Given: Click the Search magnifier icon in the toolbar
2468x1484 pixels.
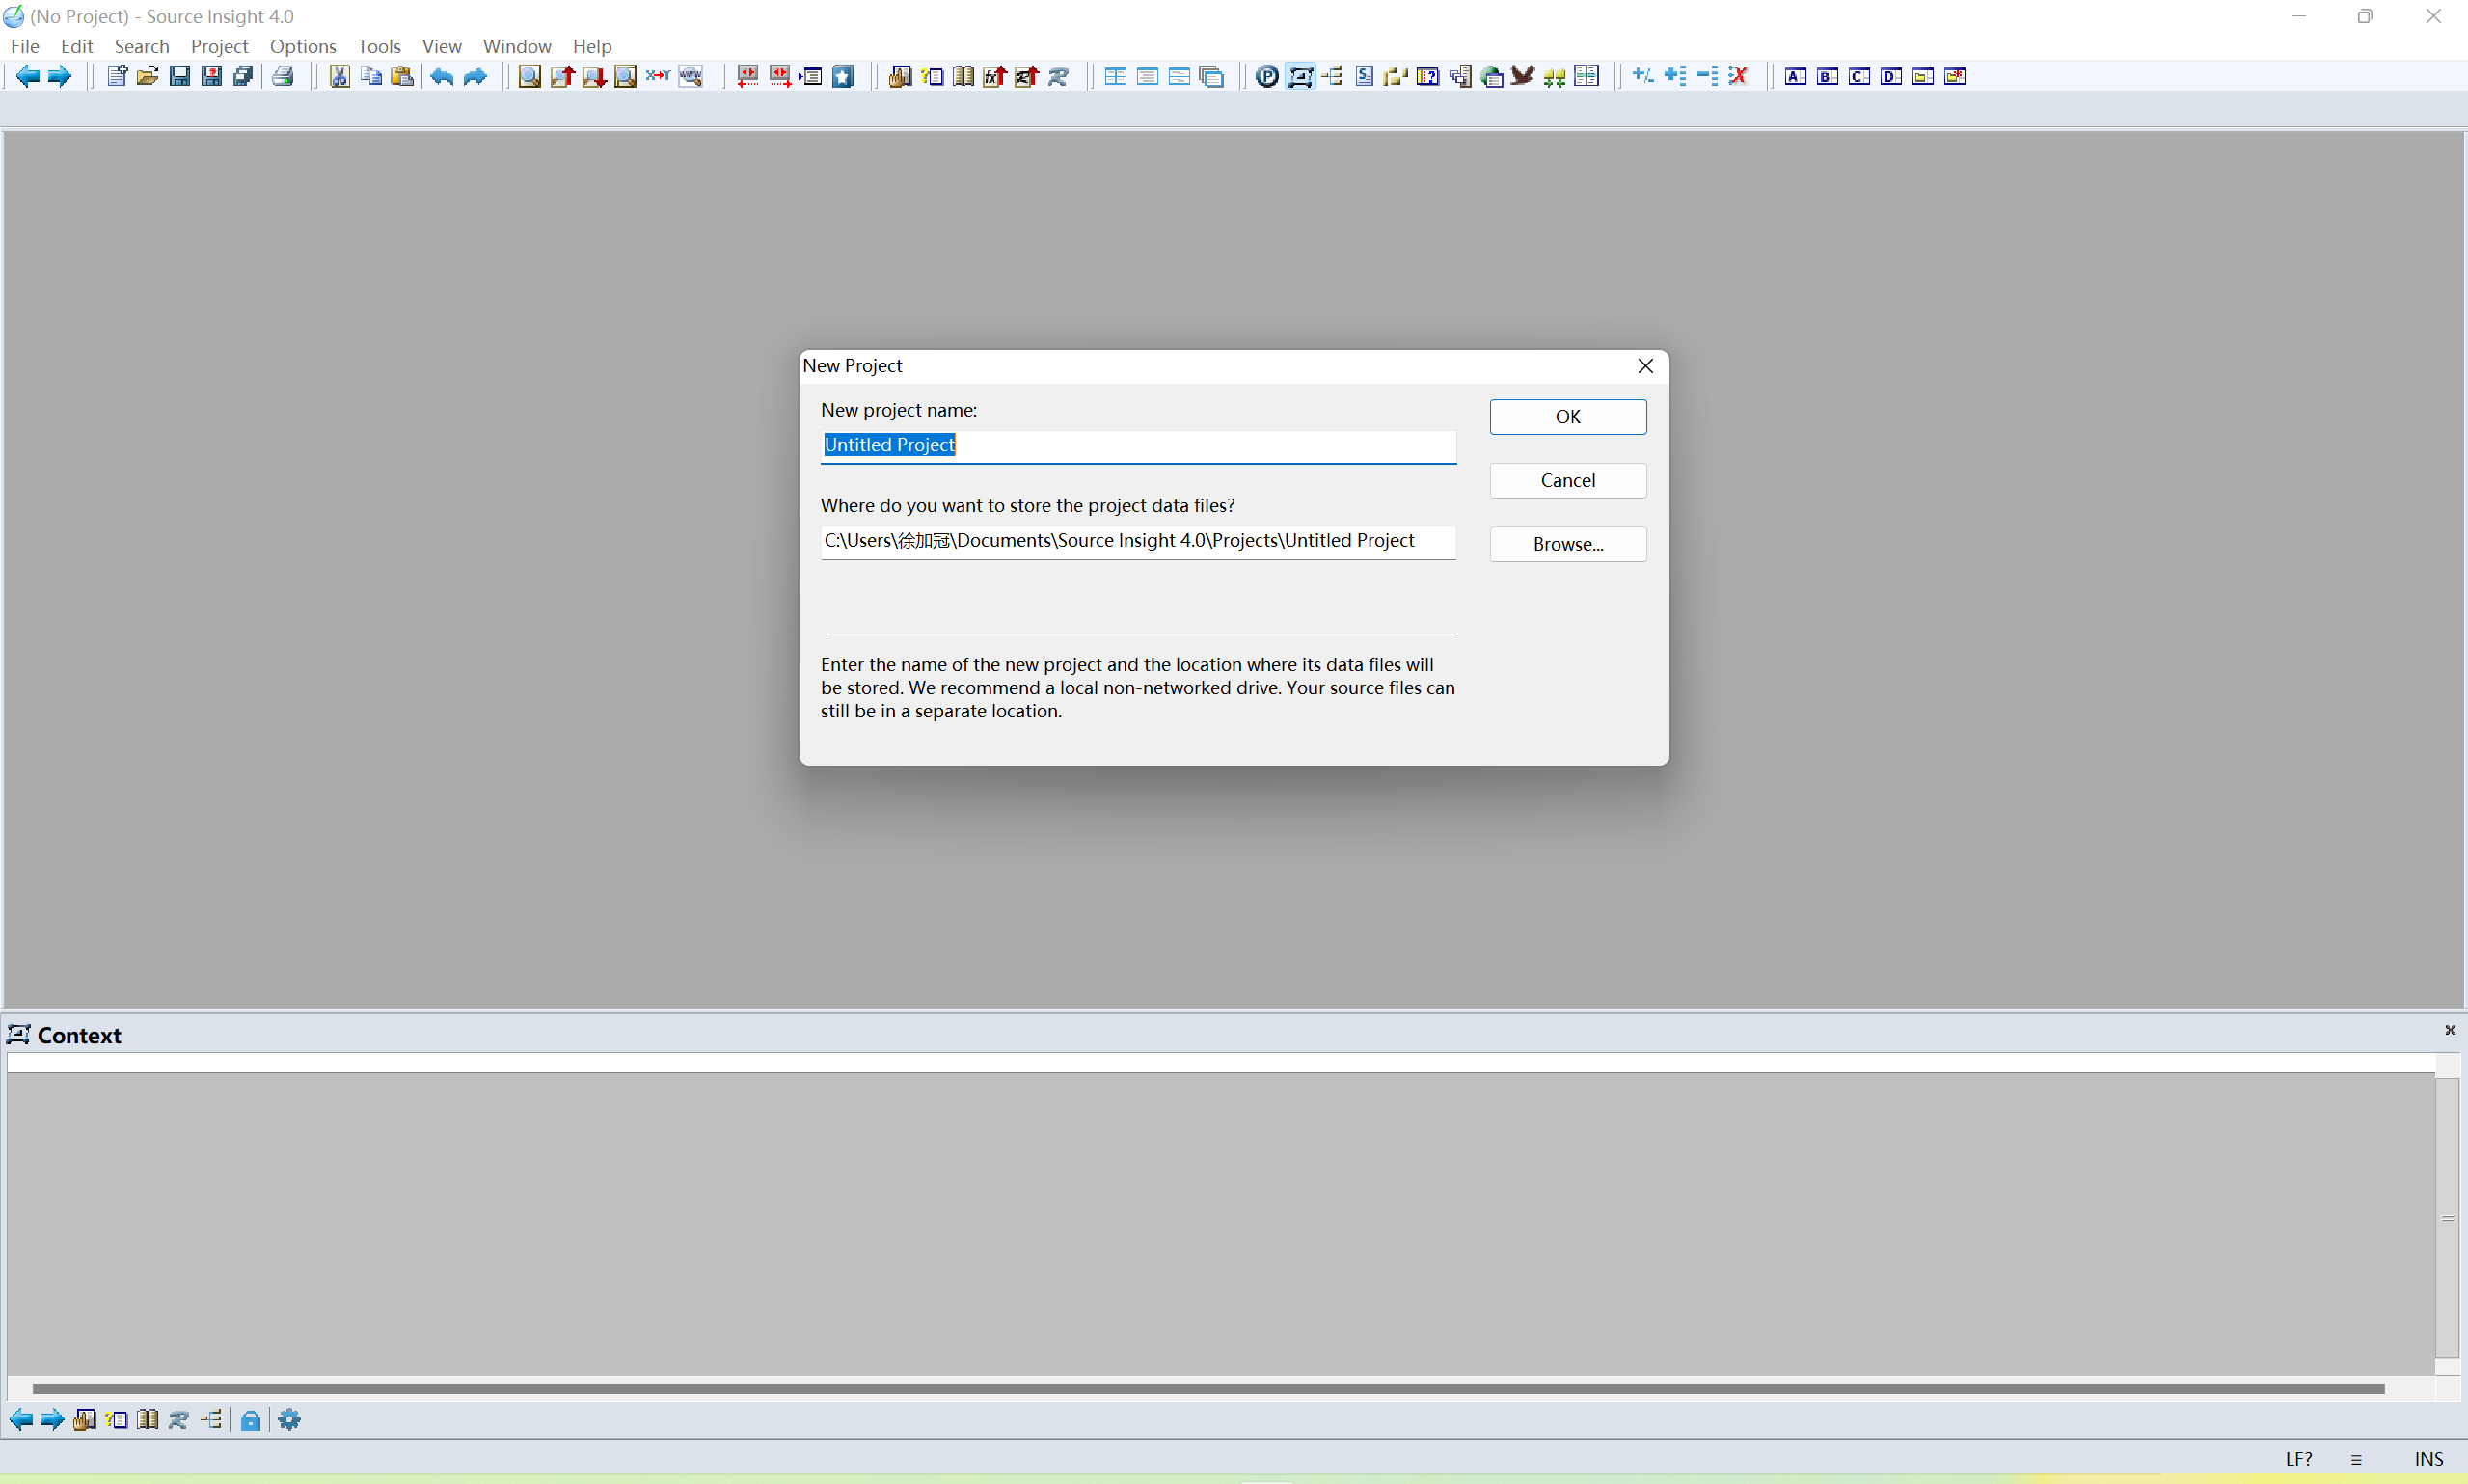Looking at the screenshot, I should point(530,76).
